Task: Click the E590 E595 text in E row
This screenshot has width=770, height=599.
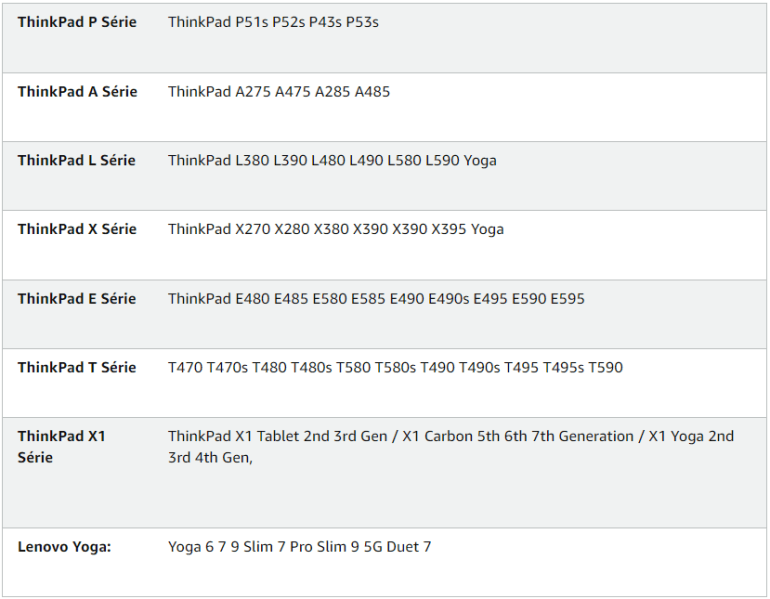Action: pos(548,299)
